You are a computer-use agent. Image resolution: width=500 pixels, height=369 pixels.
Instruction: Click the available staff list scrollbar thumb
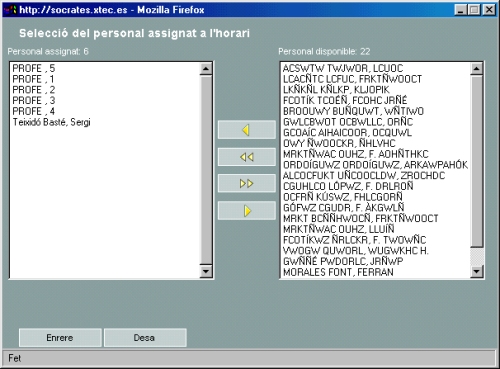pos(477,161)
